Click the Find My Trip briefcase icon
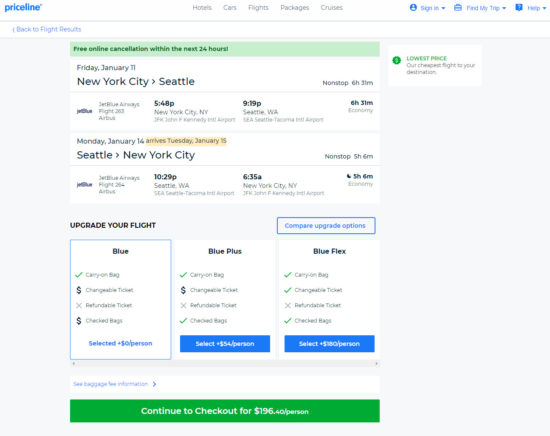Image resolution: width=550 pixels, height=436 pixels. click(458, 7)
